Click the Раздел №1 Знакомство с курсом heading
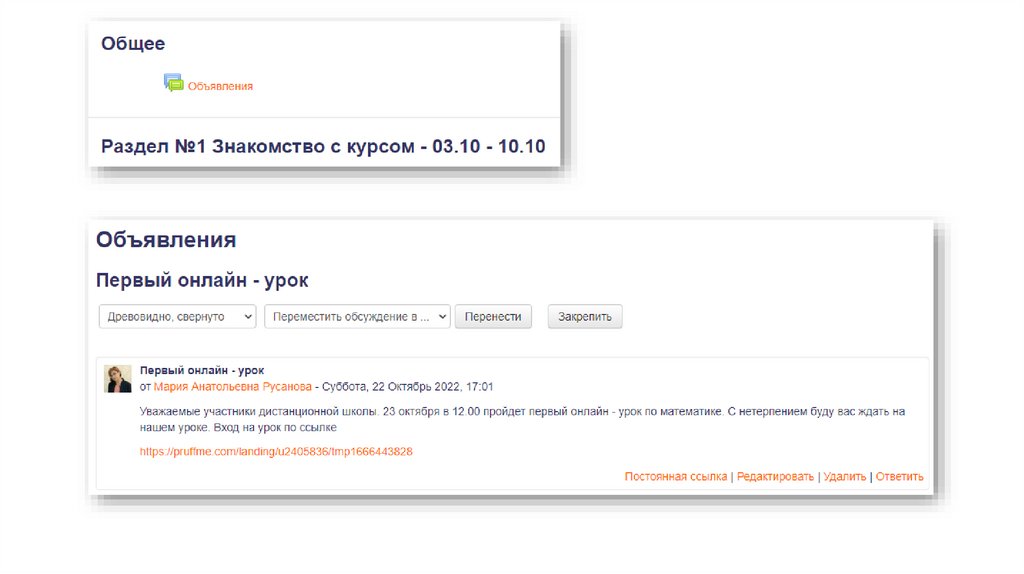 pyautogui.click(x=323, y=146)
